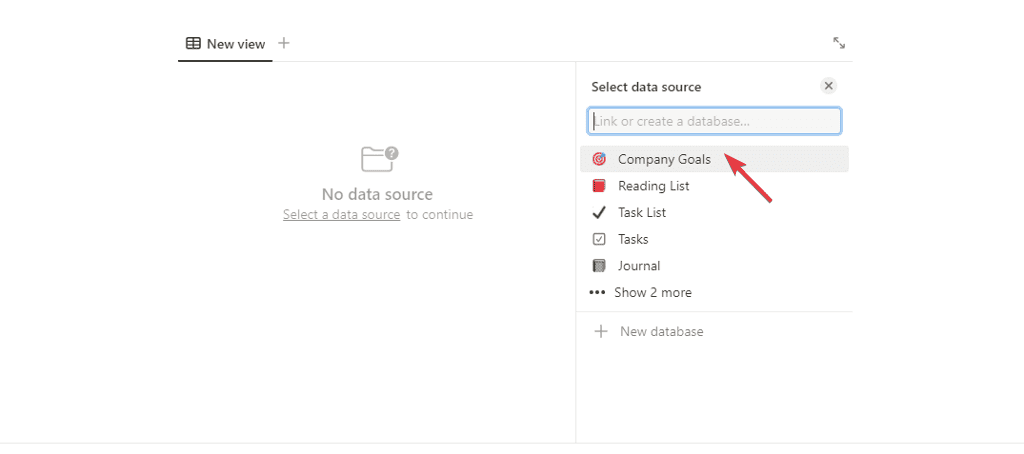Choose Reading List database
1024x454 pixels.
[653, 186]
